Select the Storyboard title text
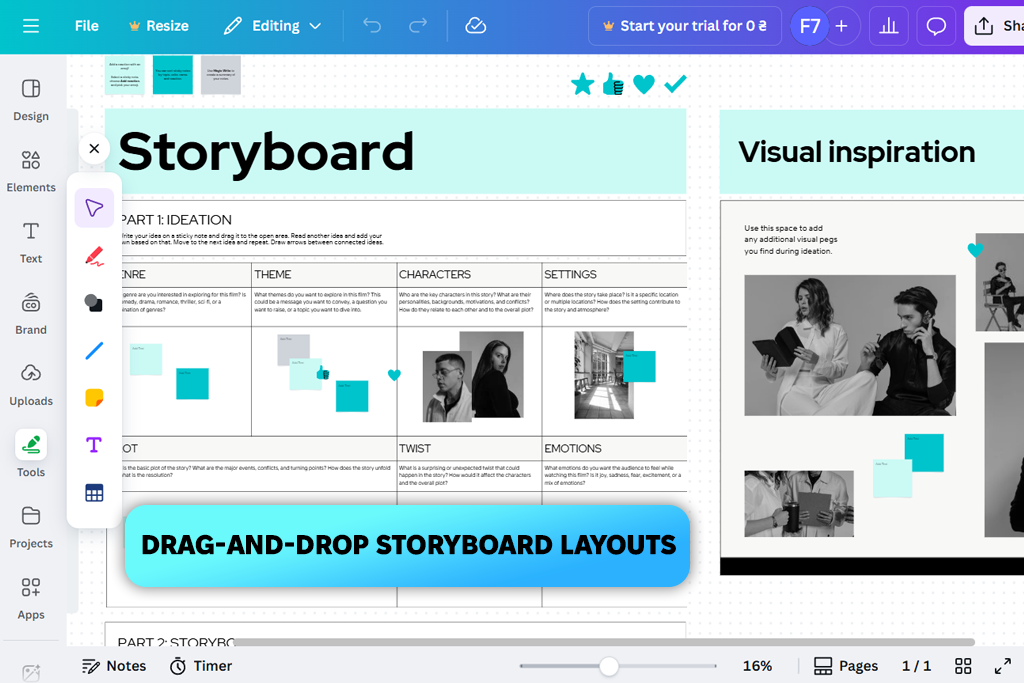The width and height of the screenshot is (1024, 683). (266, 151)
